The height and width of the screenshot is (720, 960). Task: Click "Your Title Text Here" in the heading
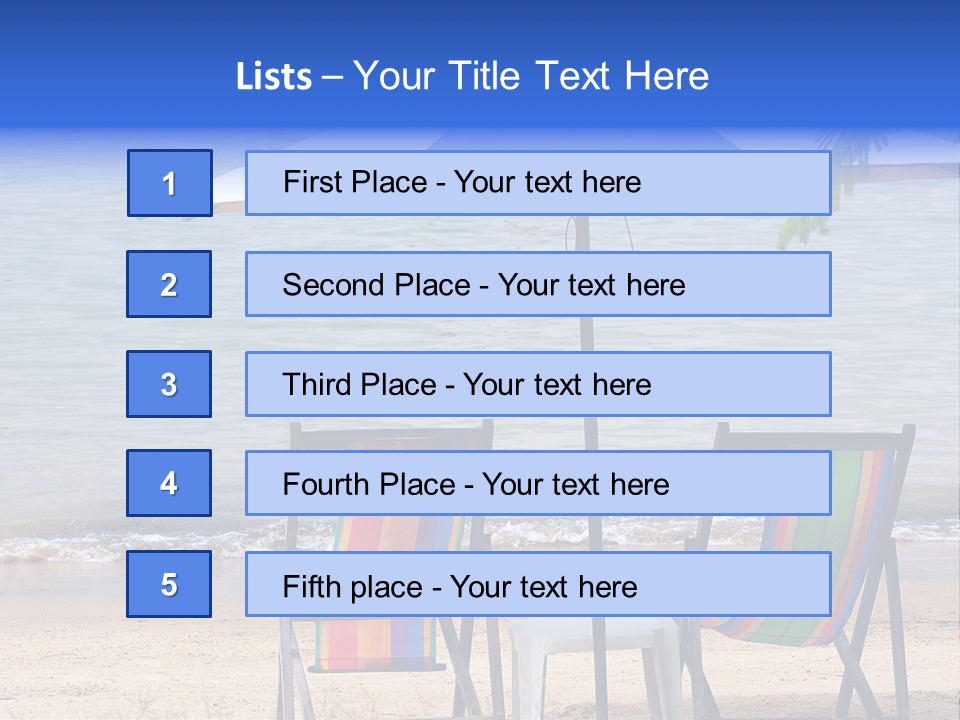click(530, 77)
